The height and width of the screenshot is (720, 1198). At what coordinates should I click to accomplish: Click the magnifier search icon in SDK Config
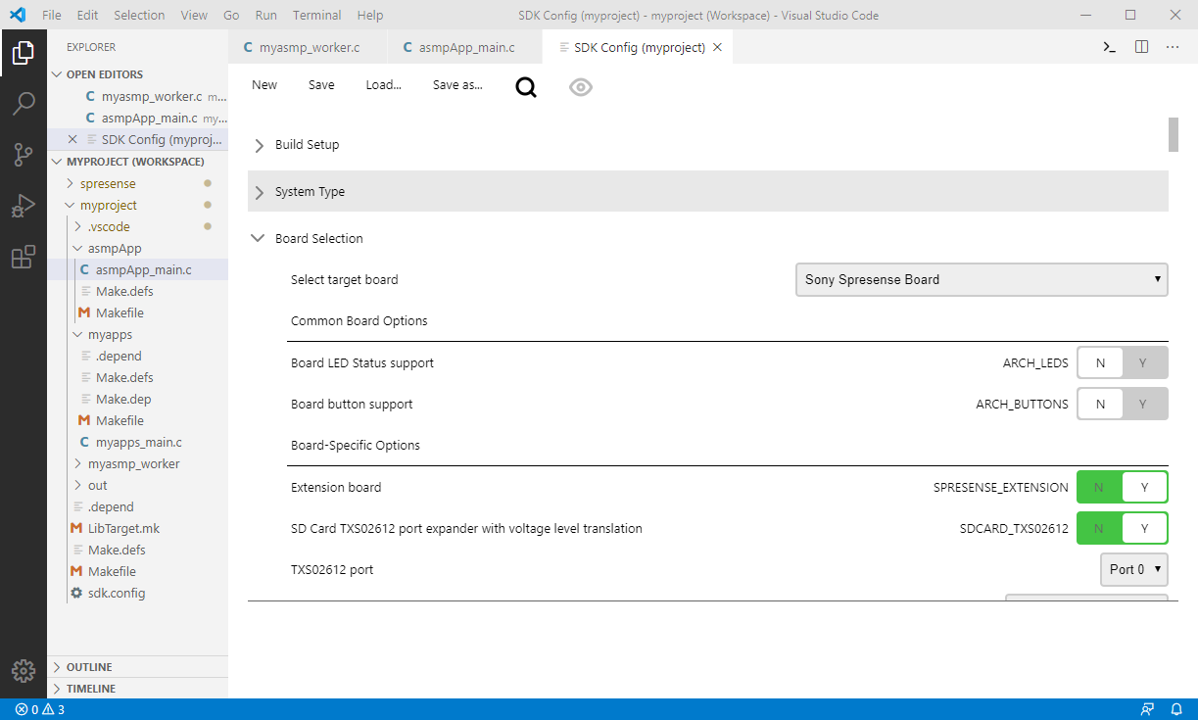pyautogui.click(x=526, y=87)
